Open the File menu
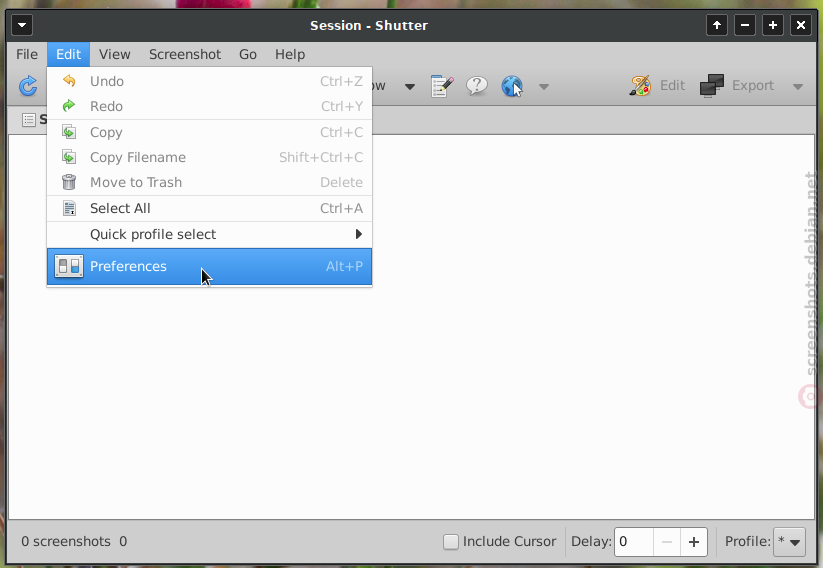 pyautogui.click(x=27, y=54)
